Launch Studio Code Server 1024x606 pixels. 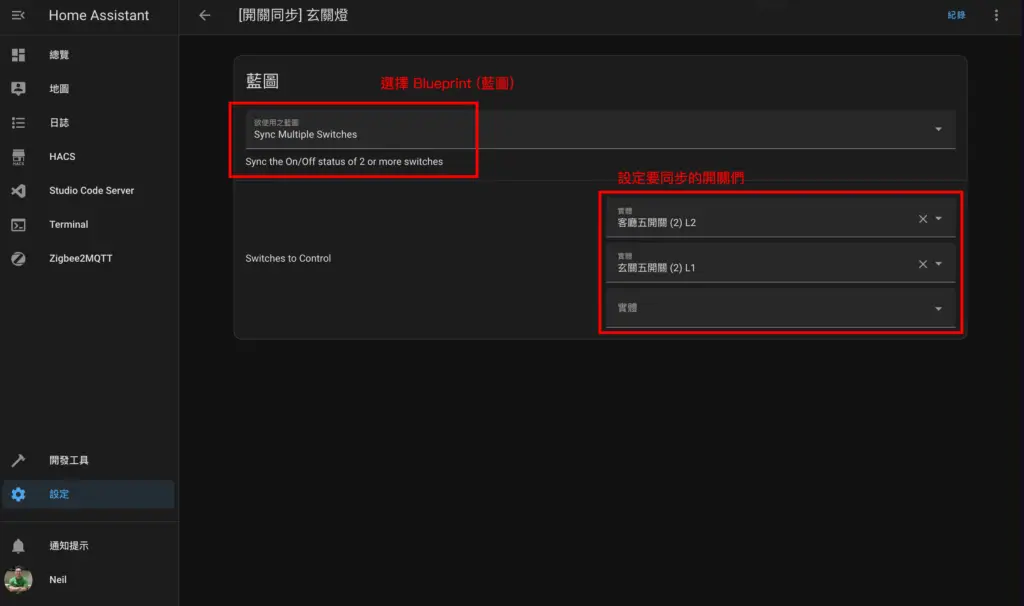(x=90, y=190)
